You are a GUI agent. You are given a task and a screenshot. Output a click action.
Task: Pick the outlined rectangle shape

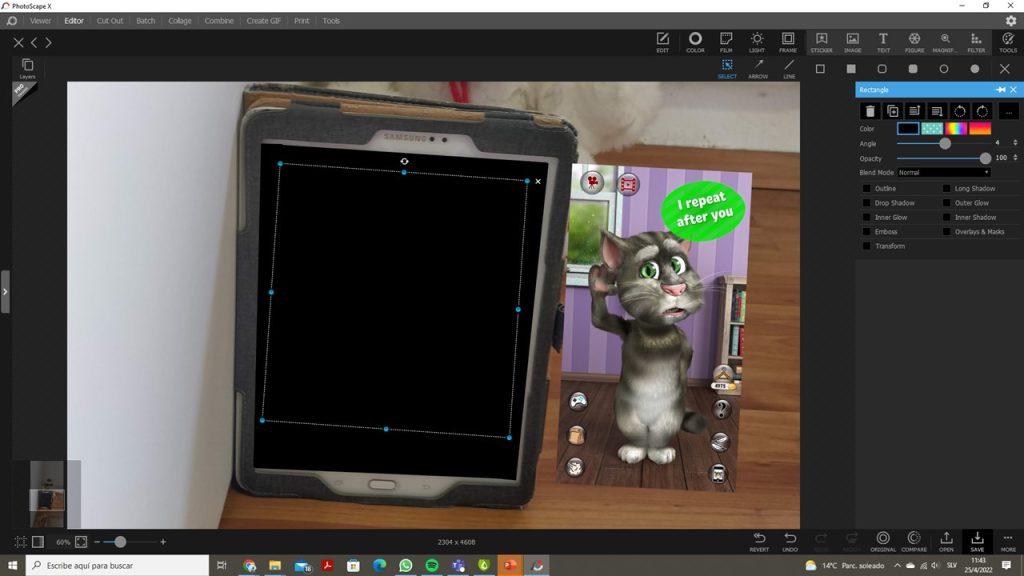point(820,69)
